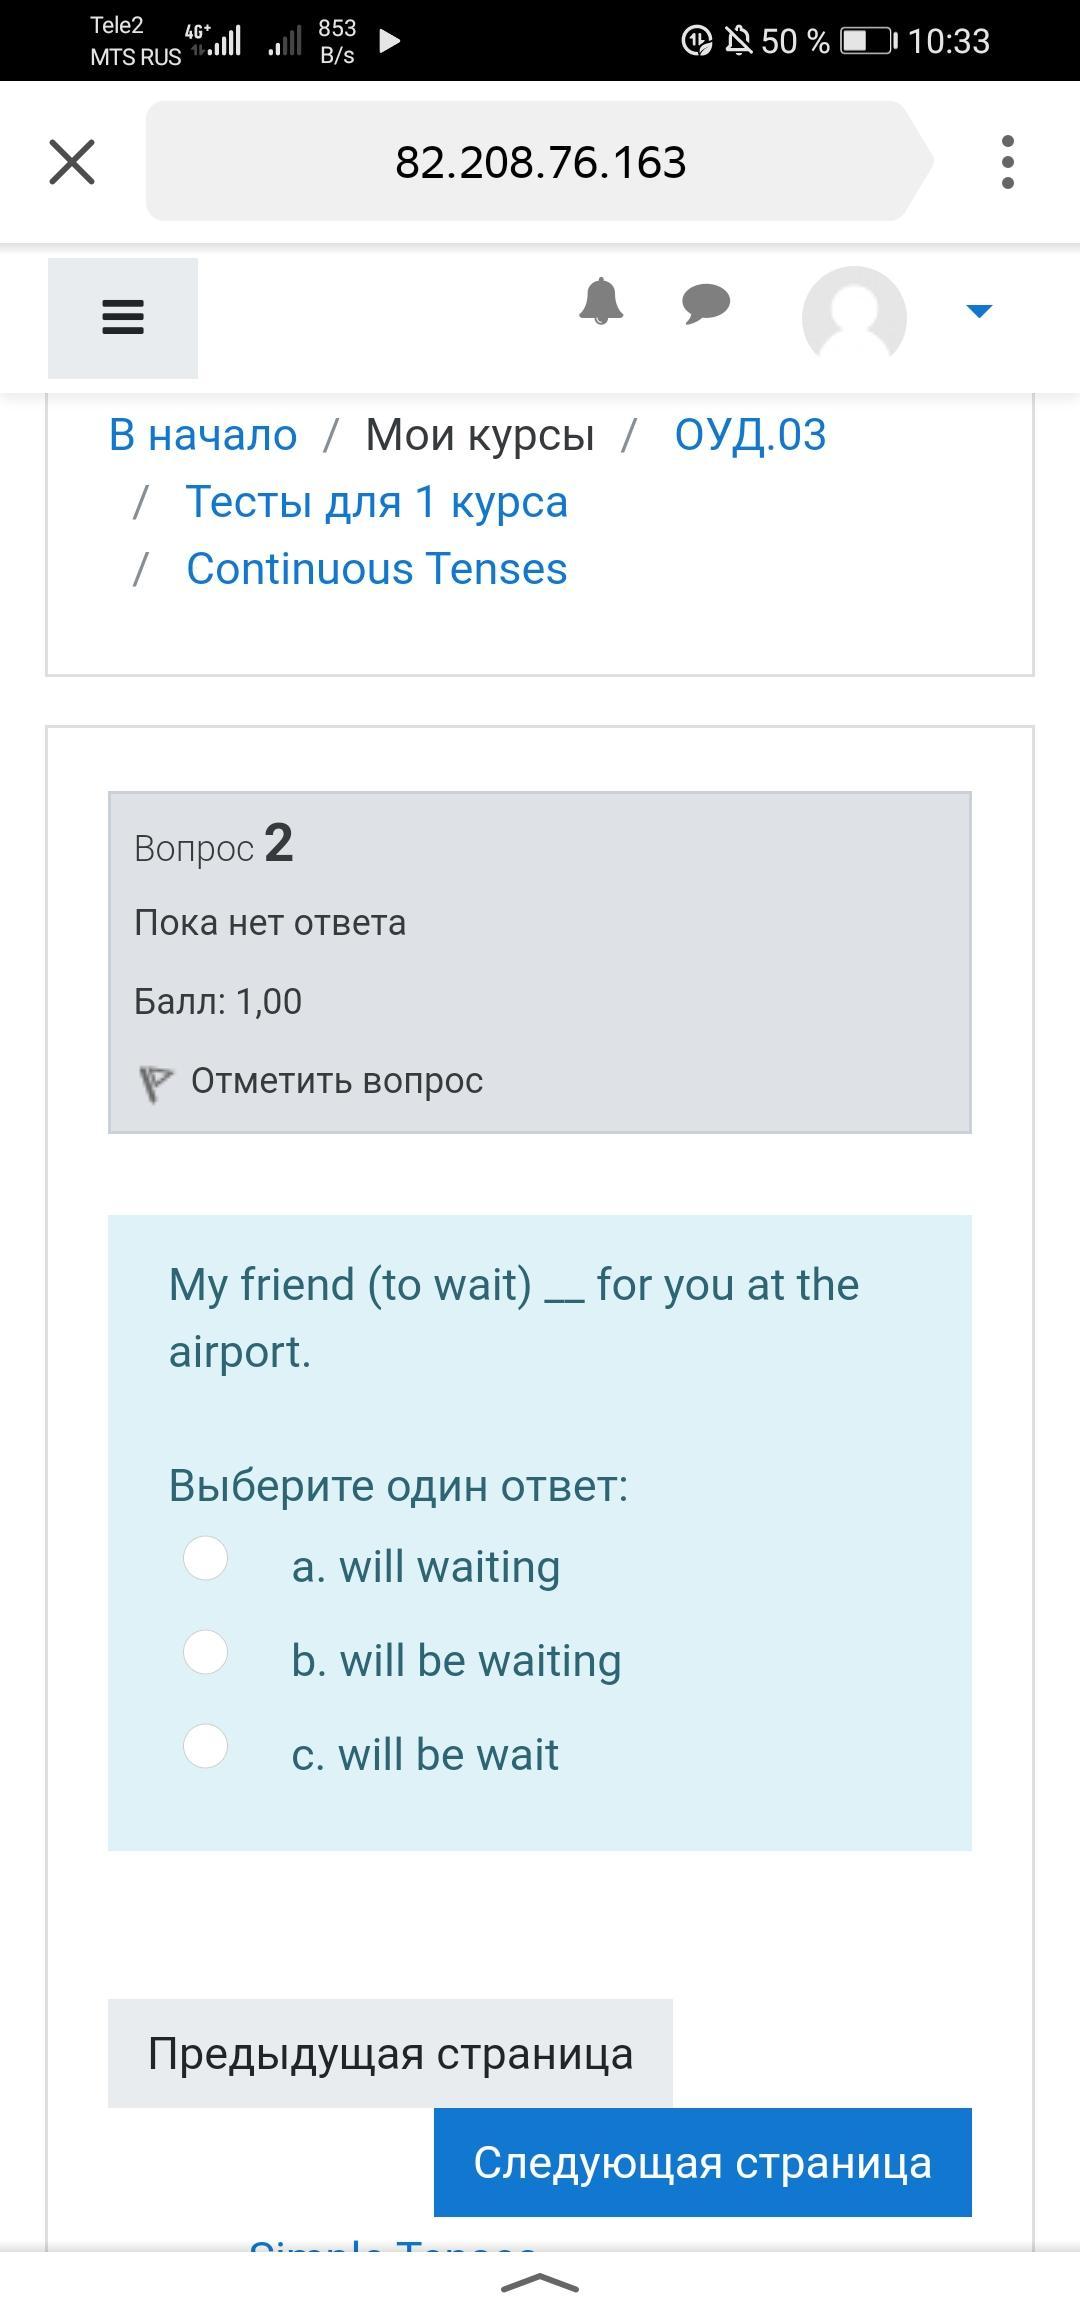This screenshot has height=2312, width=1080.
Task: Go to В начало breadcrumb link
Action: 203,435
